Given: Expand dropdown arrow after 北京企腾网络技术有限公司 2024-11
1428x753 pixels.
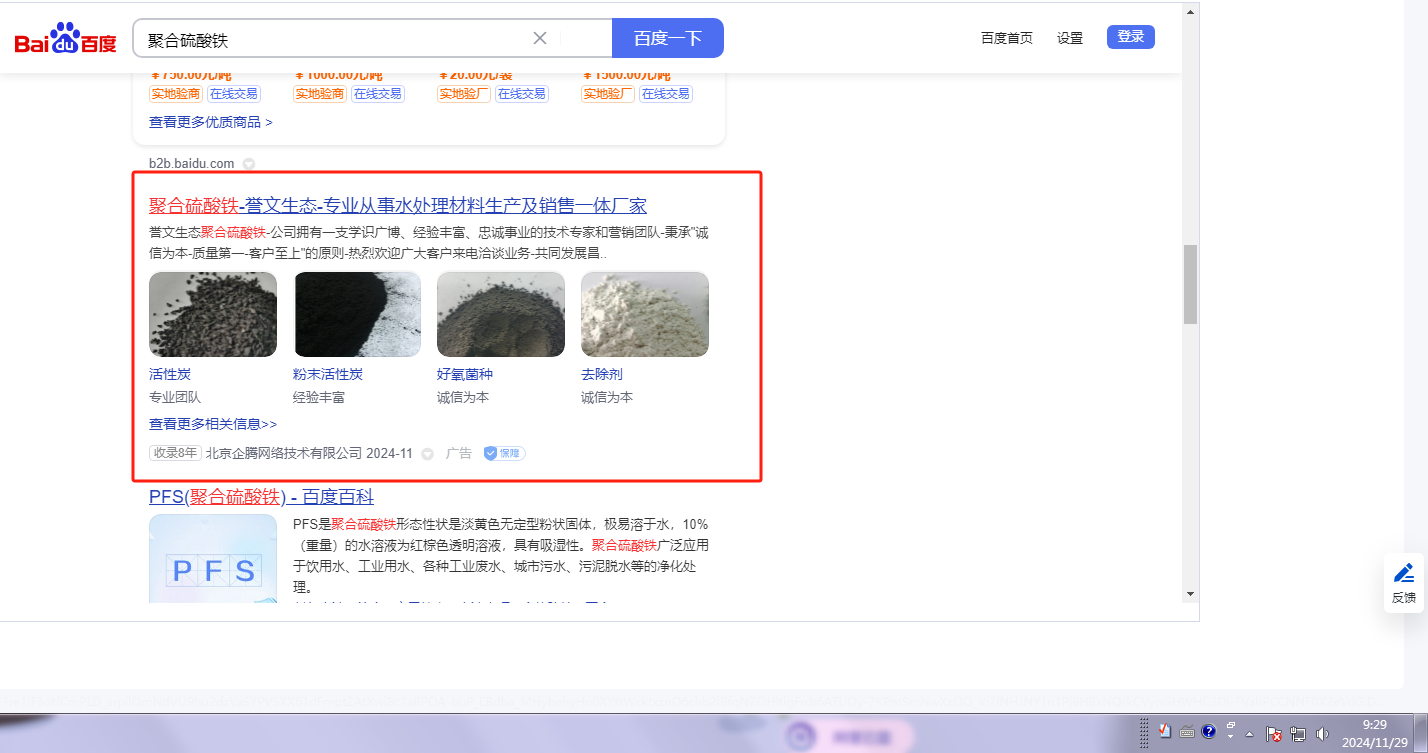Looking at the screenshot, I should (427, 454).
